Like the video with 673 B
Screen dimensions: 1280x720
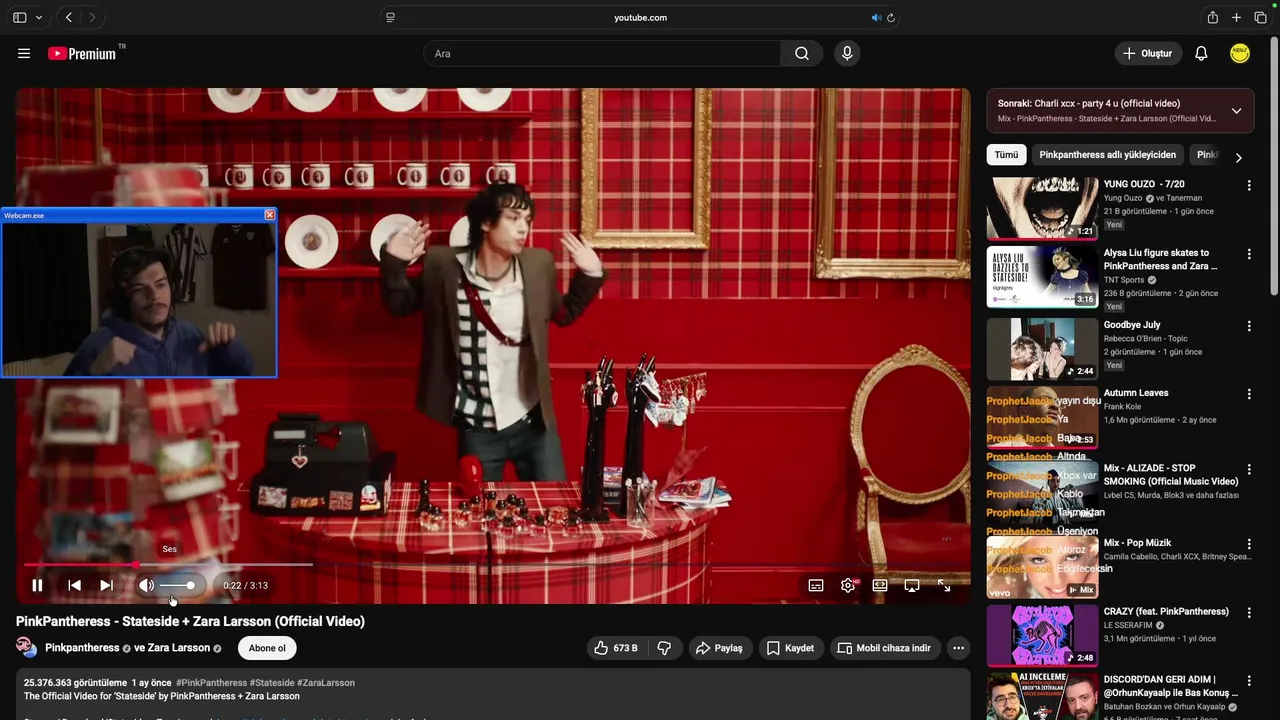tap(616, 648)
